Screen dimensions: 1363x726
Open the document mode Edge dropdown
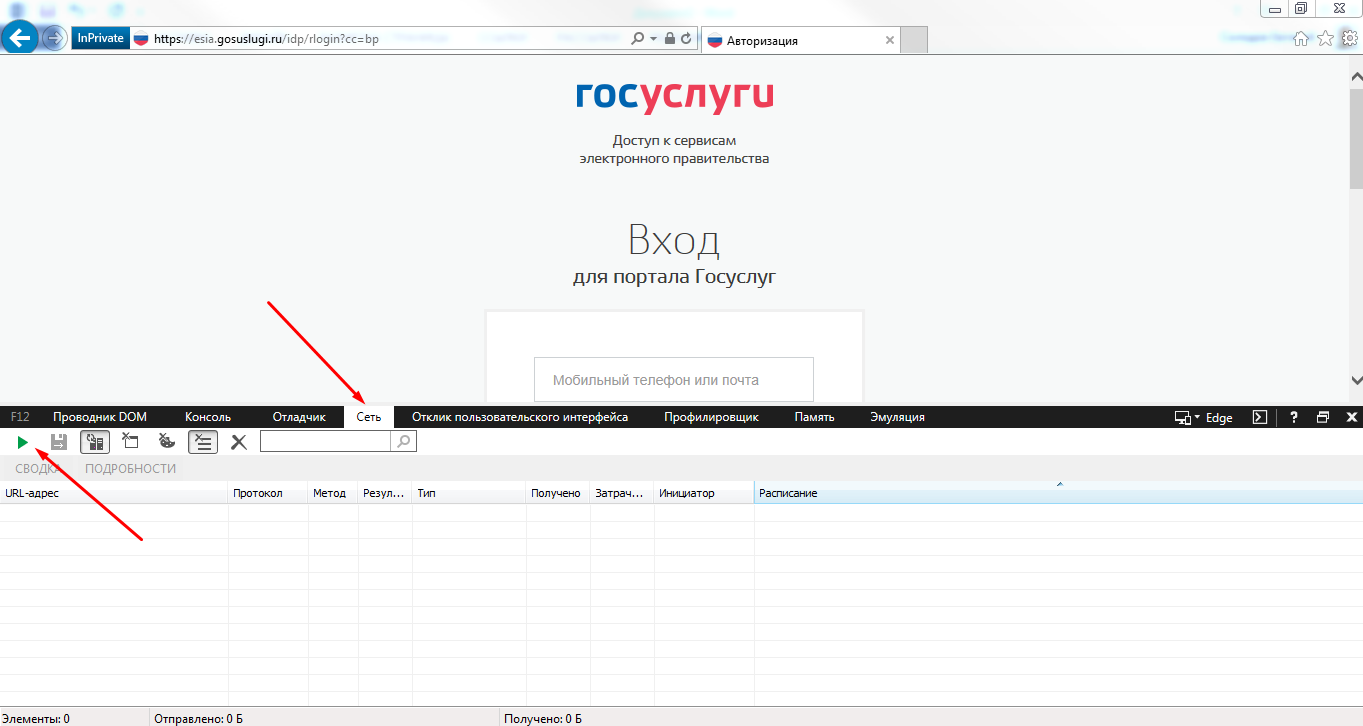click(1203, 417)
